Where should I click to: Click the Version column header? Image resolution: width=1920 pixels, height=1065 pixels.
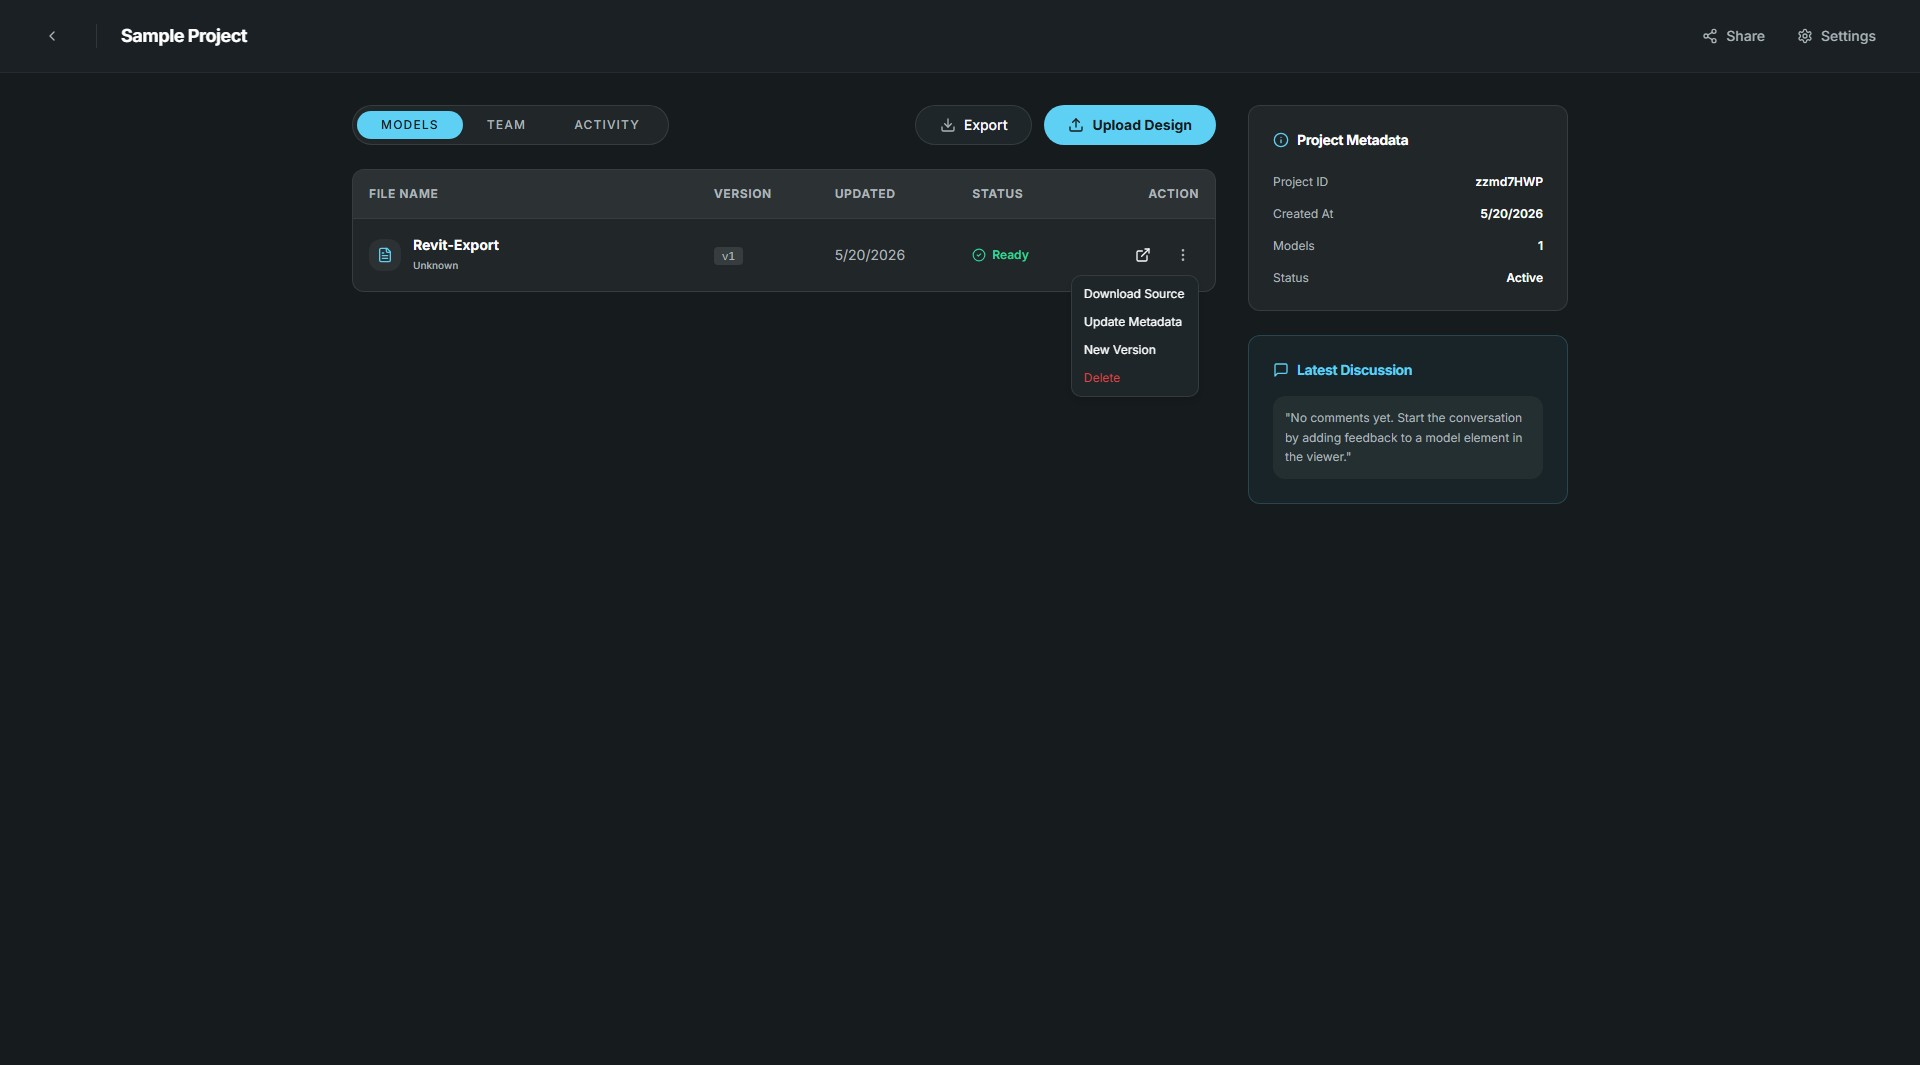[742, 194]
